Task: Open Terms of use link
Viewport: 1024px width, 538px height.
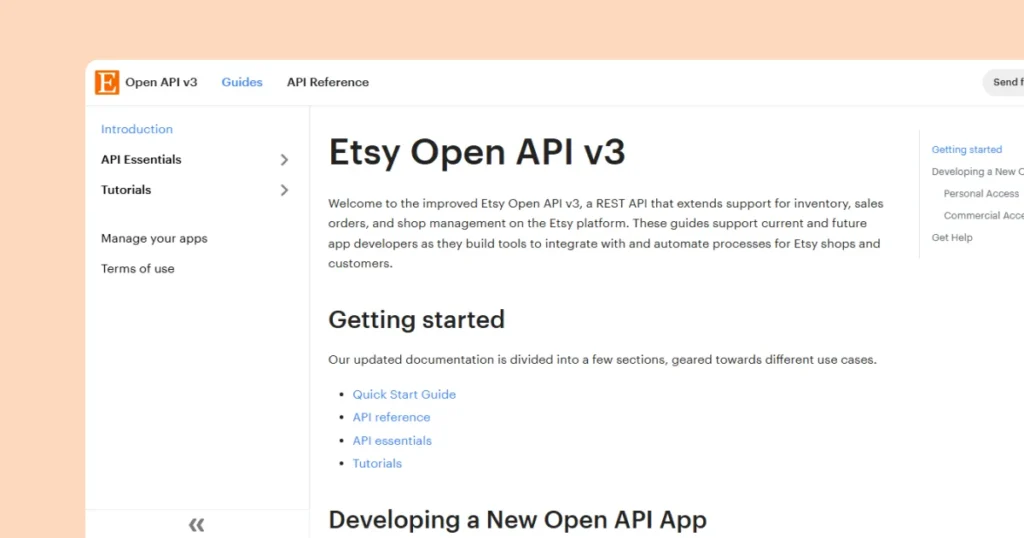Action: tap(138, 268)
